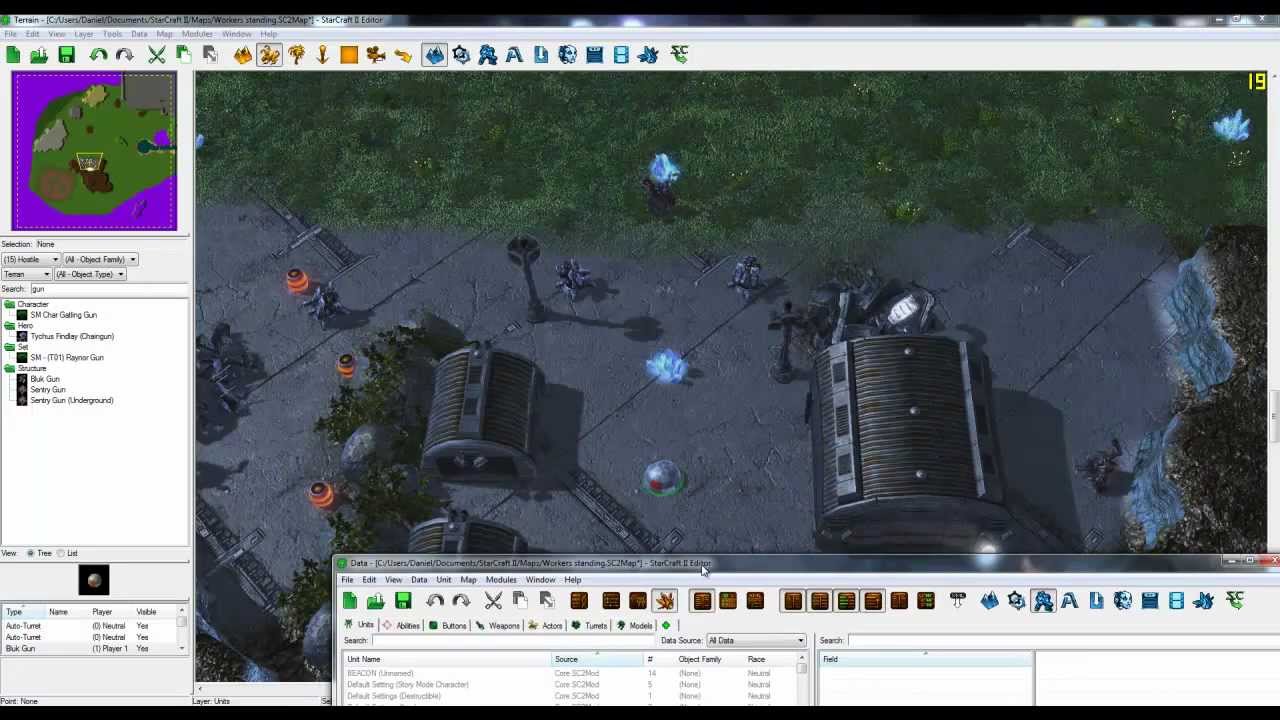The width and height of the screenshot is (1280, 720).
Task: Select the Regions orange square layer icon
Action: 349,55
